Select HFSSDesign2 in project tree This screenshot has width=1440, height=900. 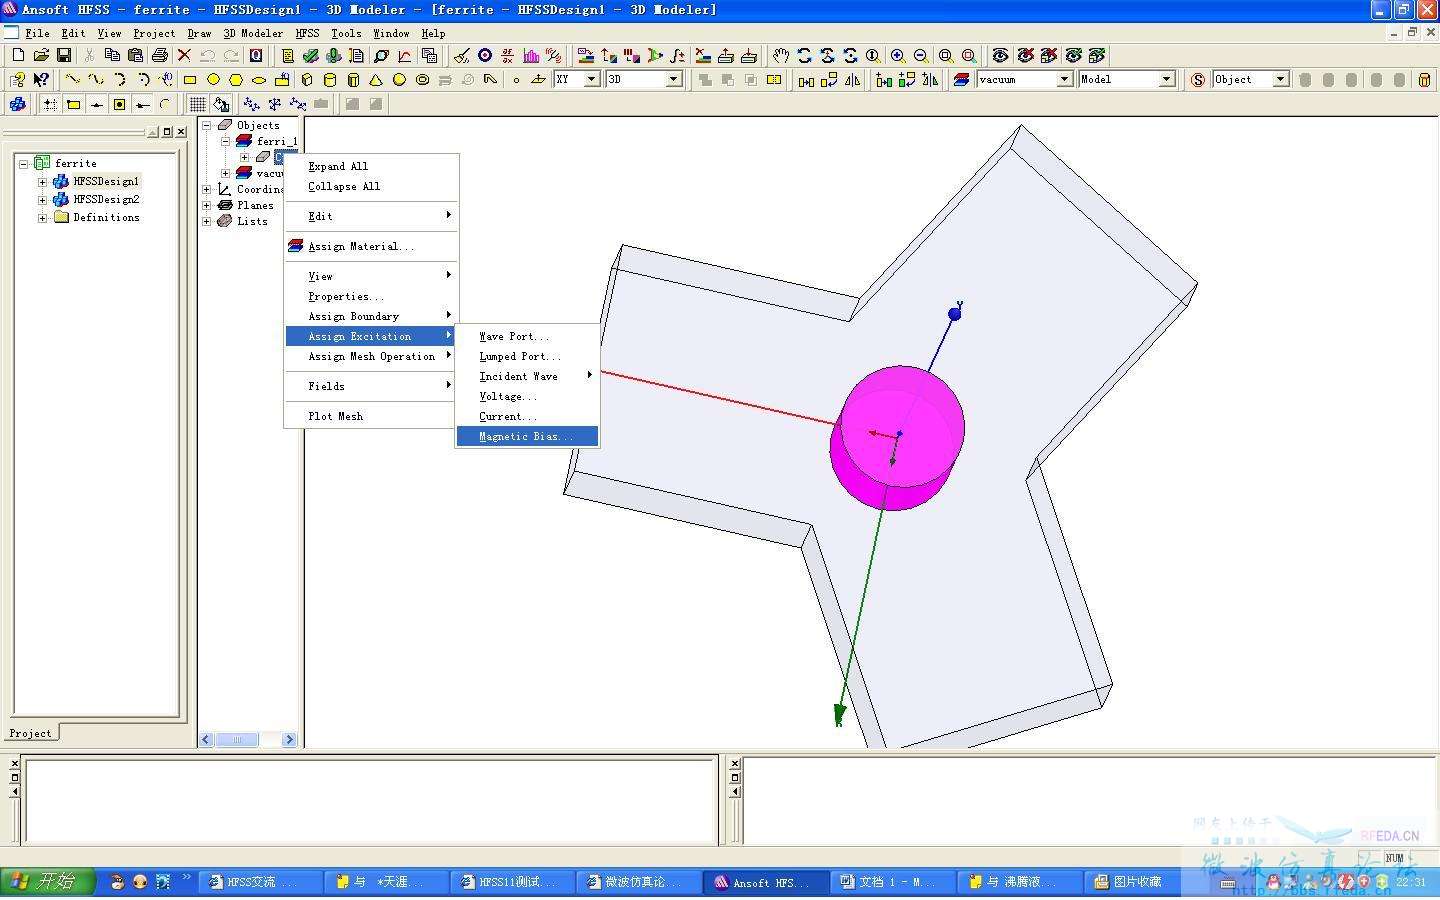(106, 200)
